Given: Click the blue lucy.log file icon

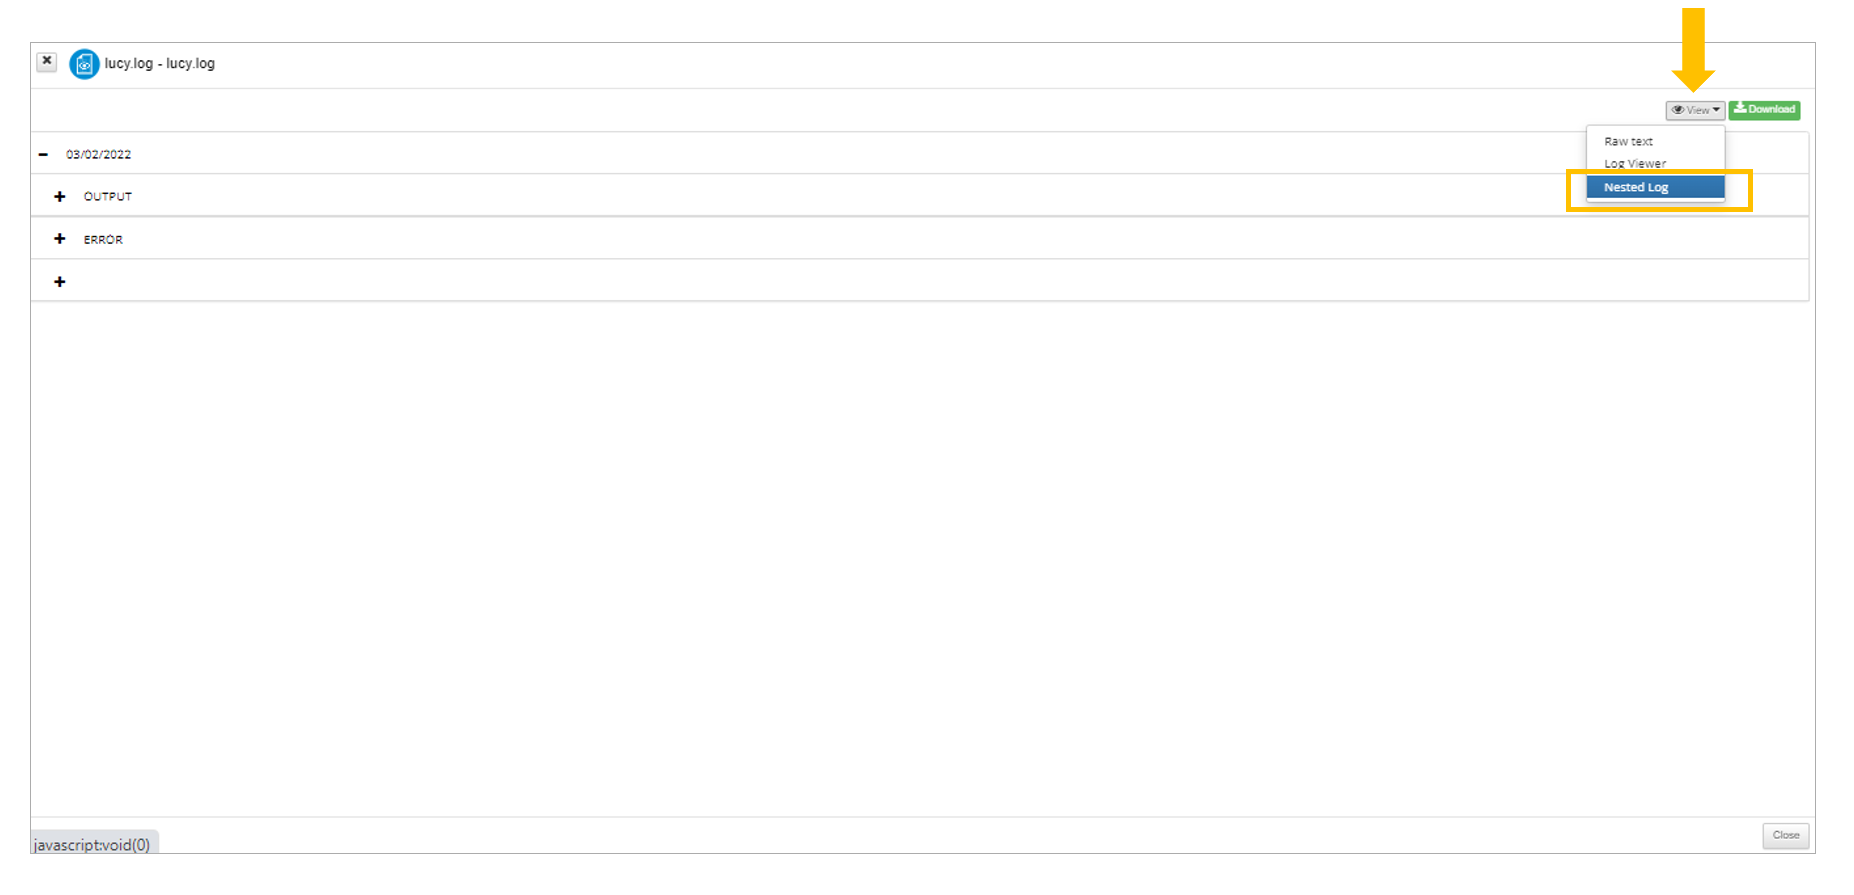Looking at the screenshot, I should point(84,64).
